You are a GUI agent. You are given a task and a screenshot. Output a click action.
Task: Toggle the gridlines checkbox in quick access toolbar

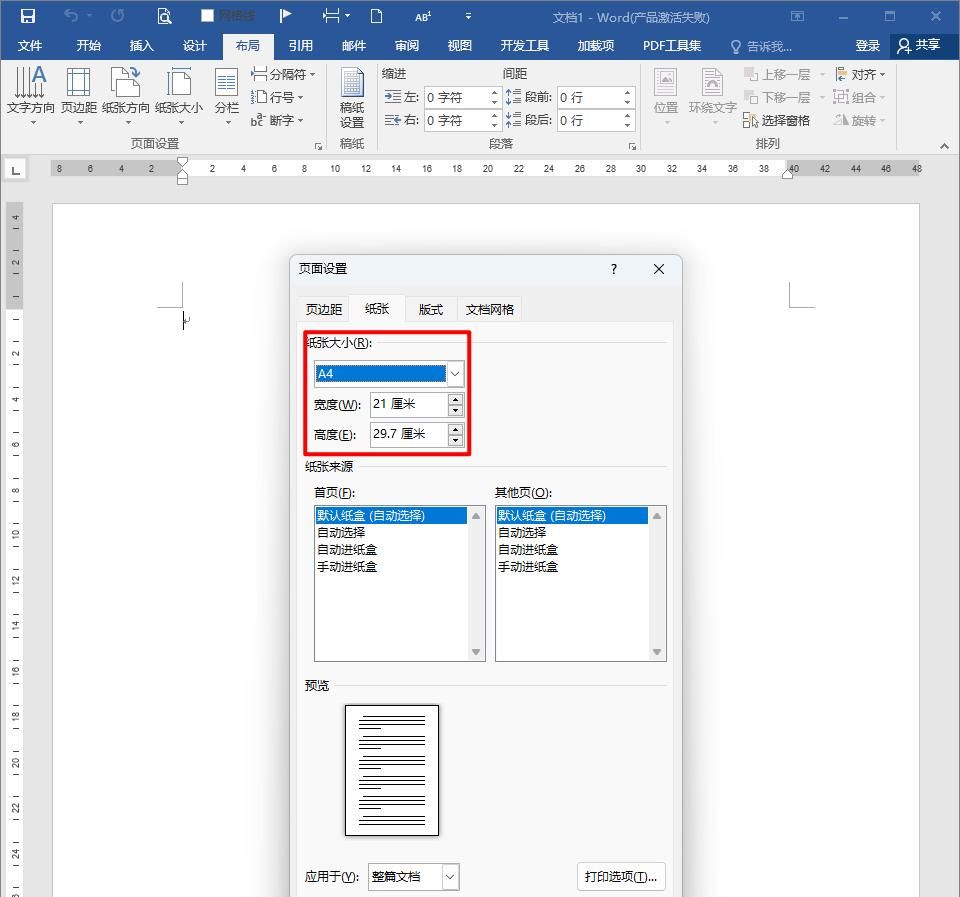coord(208,16)
